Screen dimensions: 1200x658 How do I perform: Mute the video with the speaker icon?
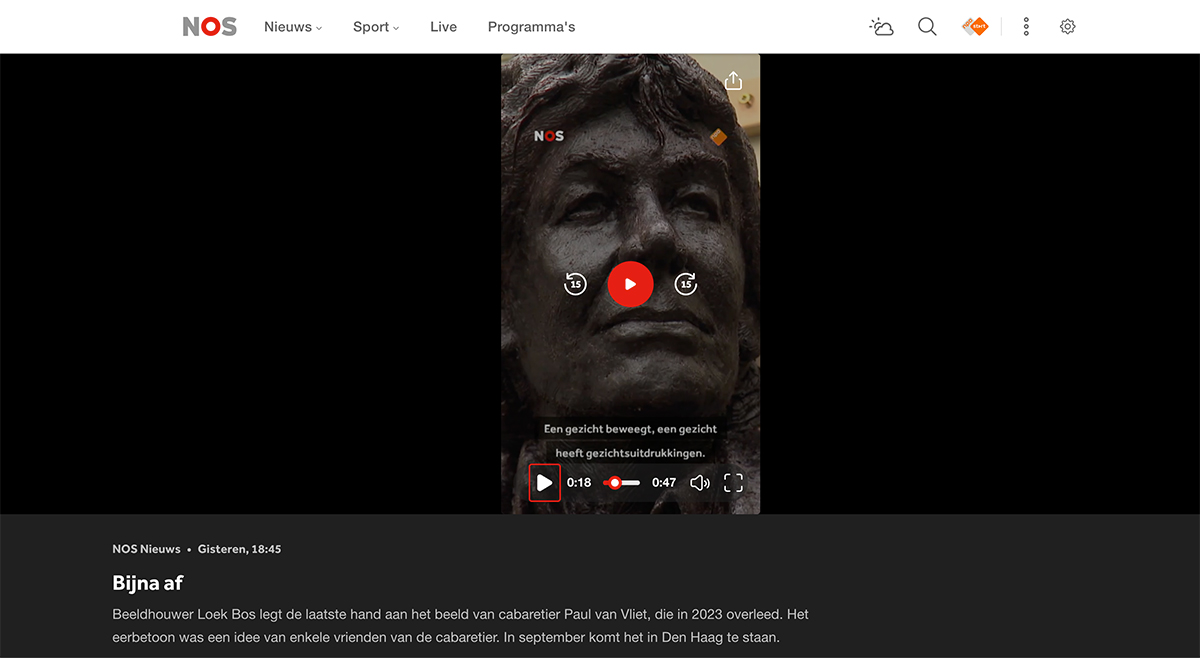700,483
